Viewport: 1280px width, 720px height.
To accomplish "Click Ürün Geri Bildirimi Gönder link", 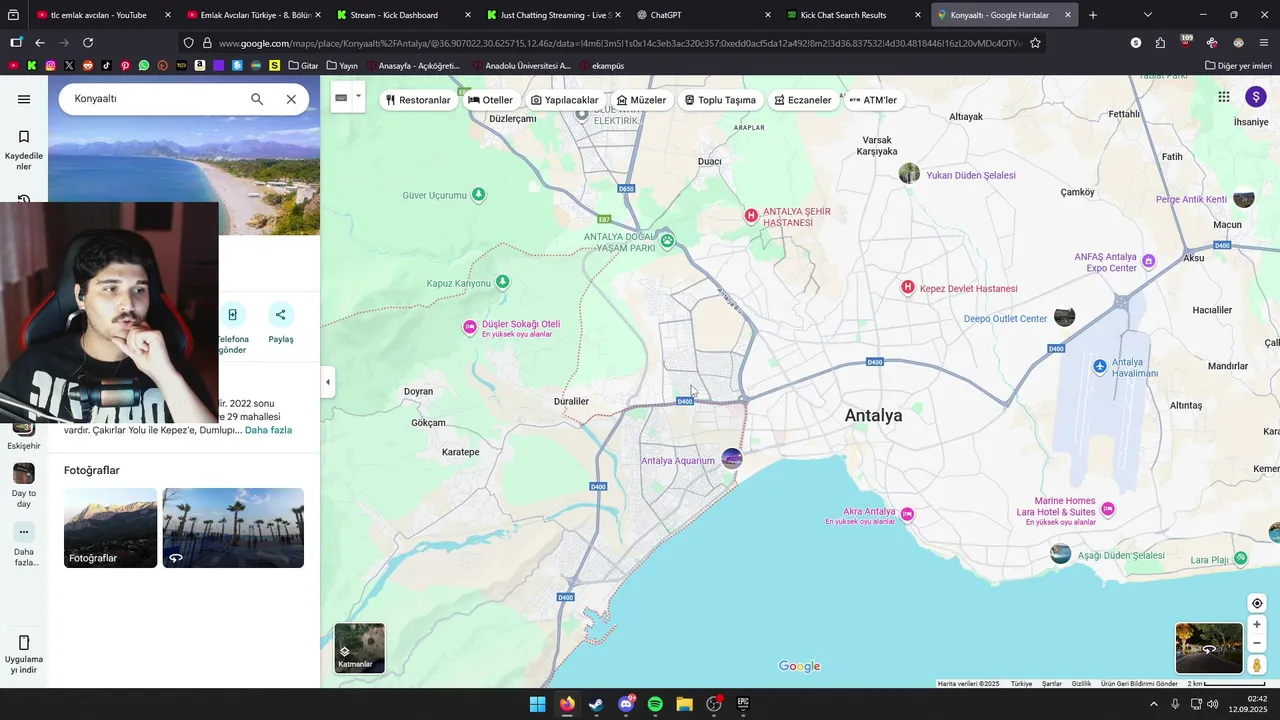I will coord(1139,684).
